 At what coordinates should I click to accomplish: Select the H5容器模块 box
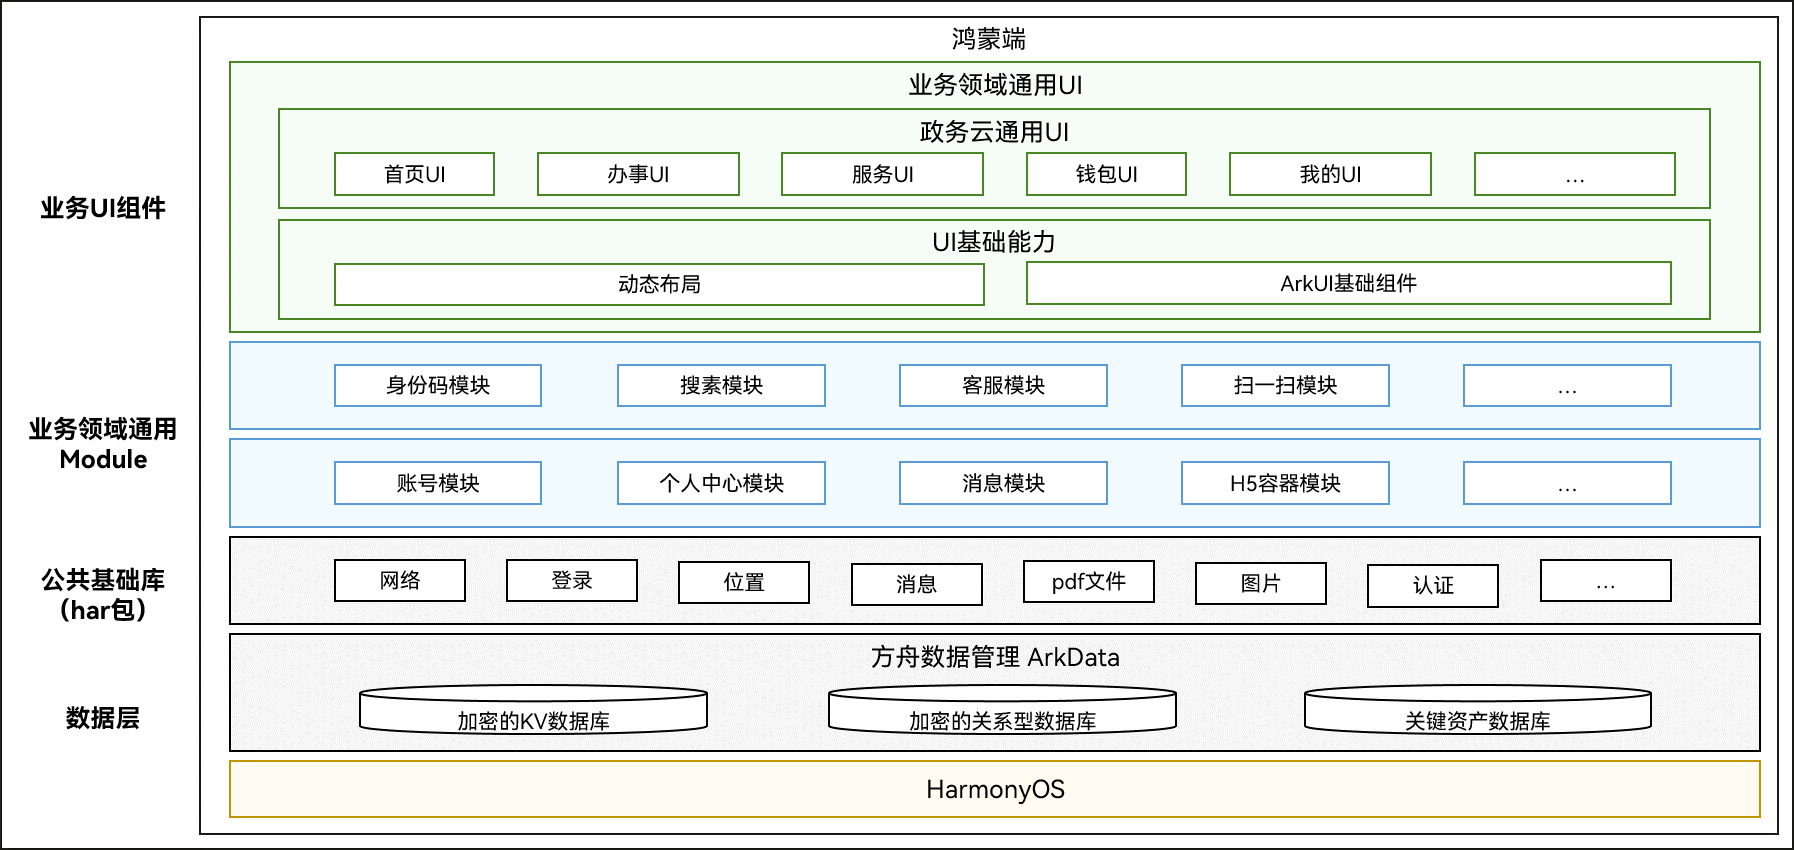[x=1285, y=483]
